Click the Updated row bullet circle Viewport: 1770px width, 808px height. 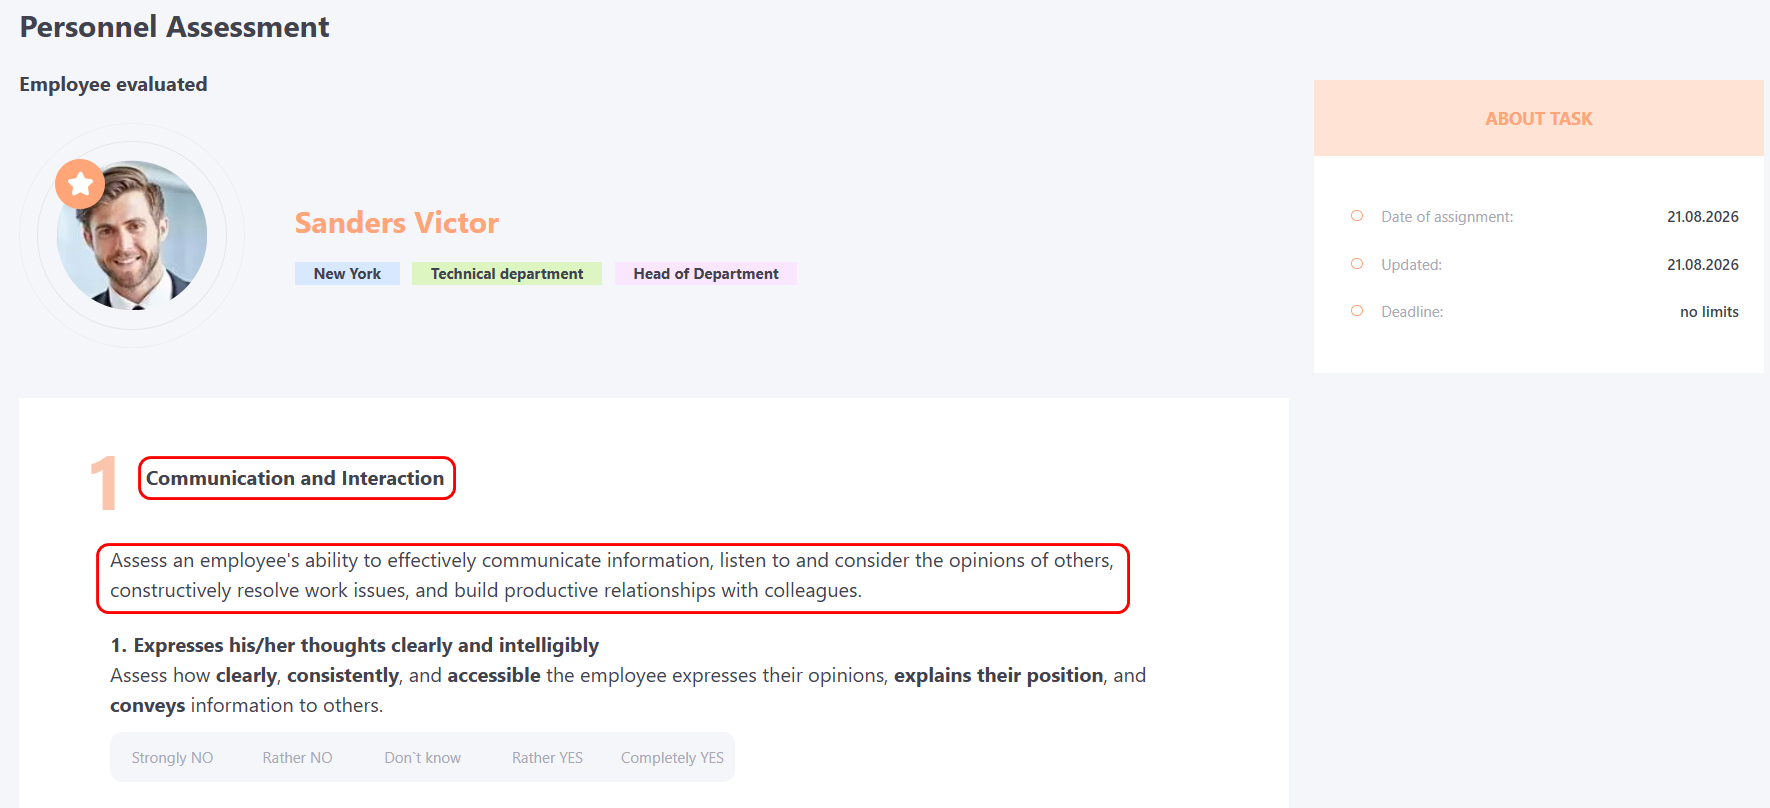1357,264
